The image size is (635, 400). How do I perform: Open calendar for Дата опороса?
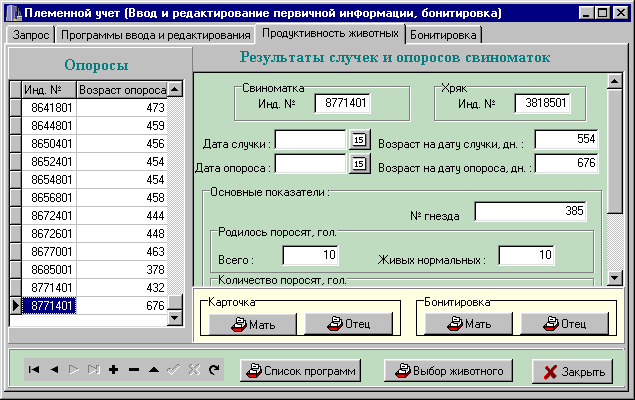(359, 164)
